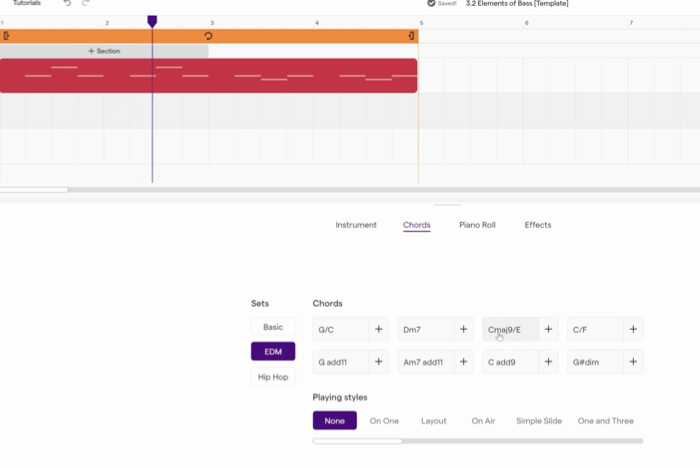Click the undo arrow icon

tap(67, 3)
